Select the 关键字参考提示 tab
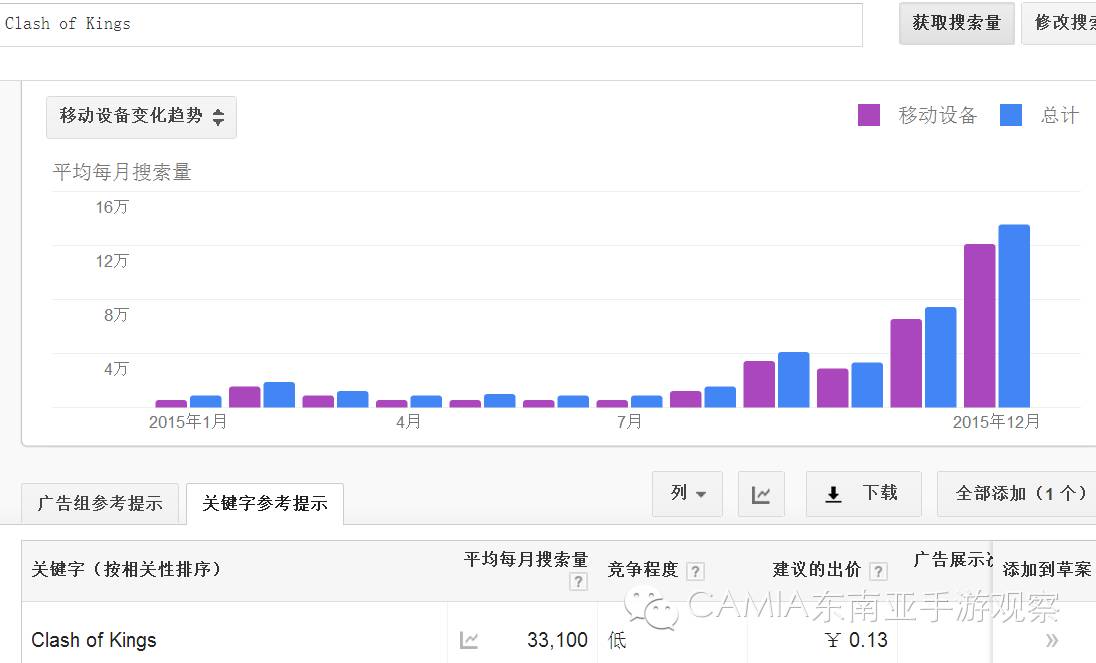The height and width of the screenshot is (663, 1096). [265, 503]
